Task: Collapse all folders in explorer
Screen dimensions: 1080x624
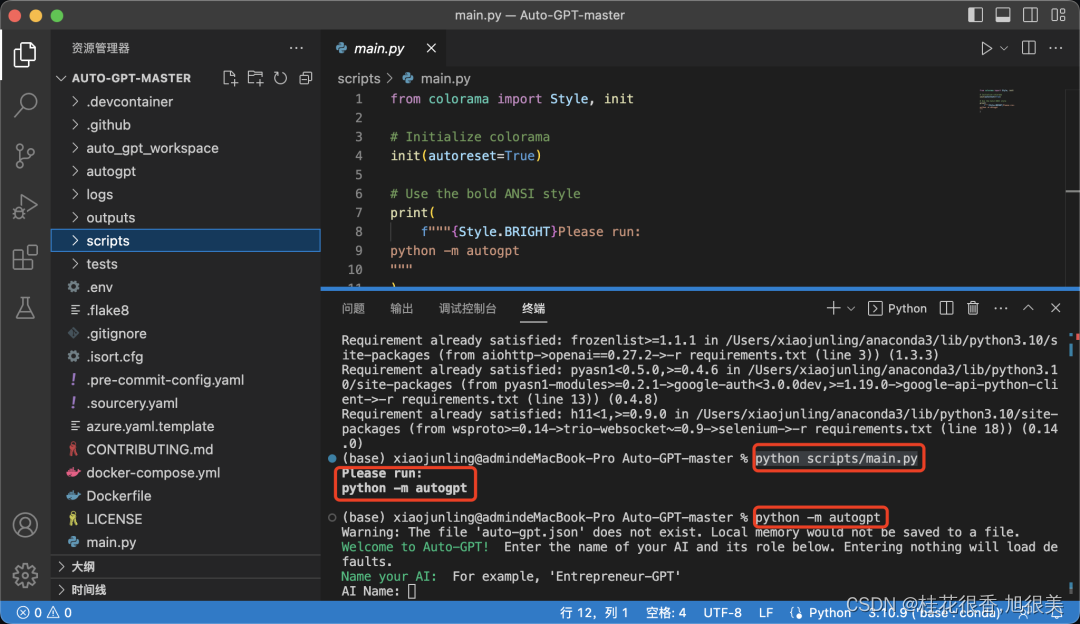Action: (x=306, y=78)
